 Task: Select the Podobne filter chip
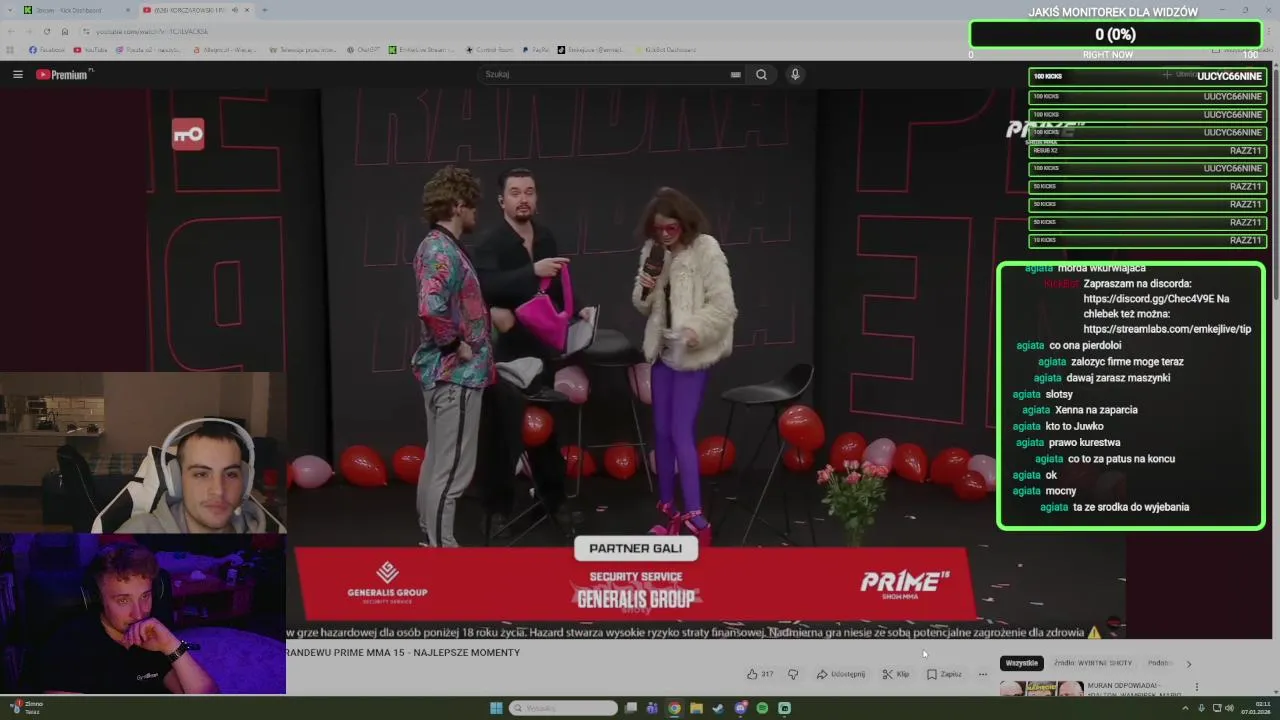coord(1160,663)
